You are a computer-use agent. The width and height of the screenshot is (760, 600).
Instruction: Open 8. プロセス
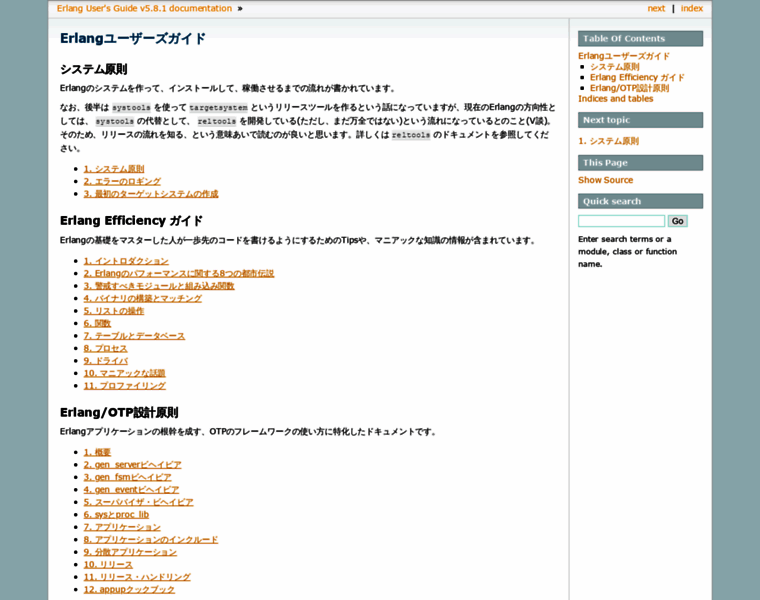coord(106,348)
